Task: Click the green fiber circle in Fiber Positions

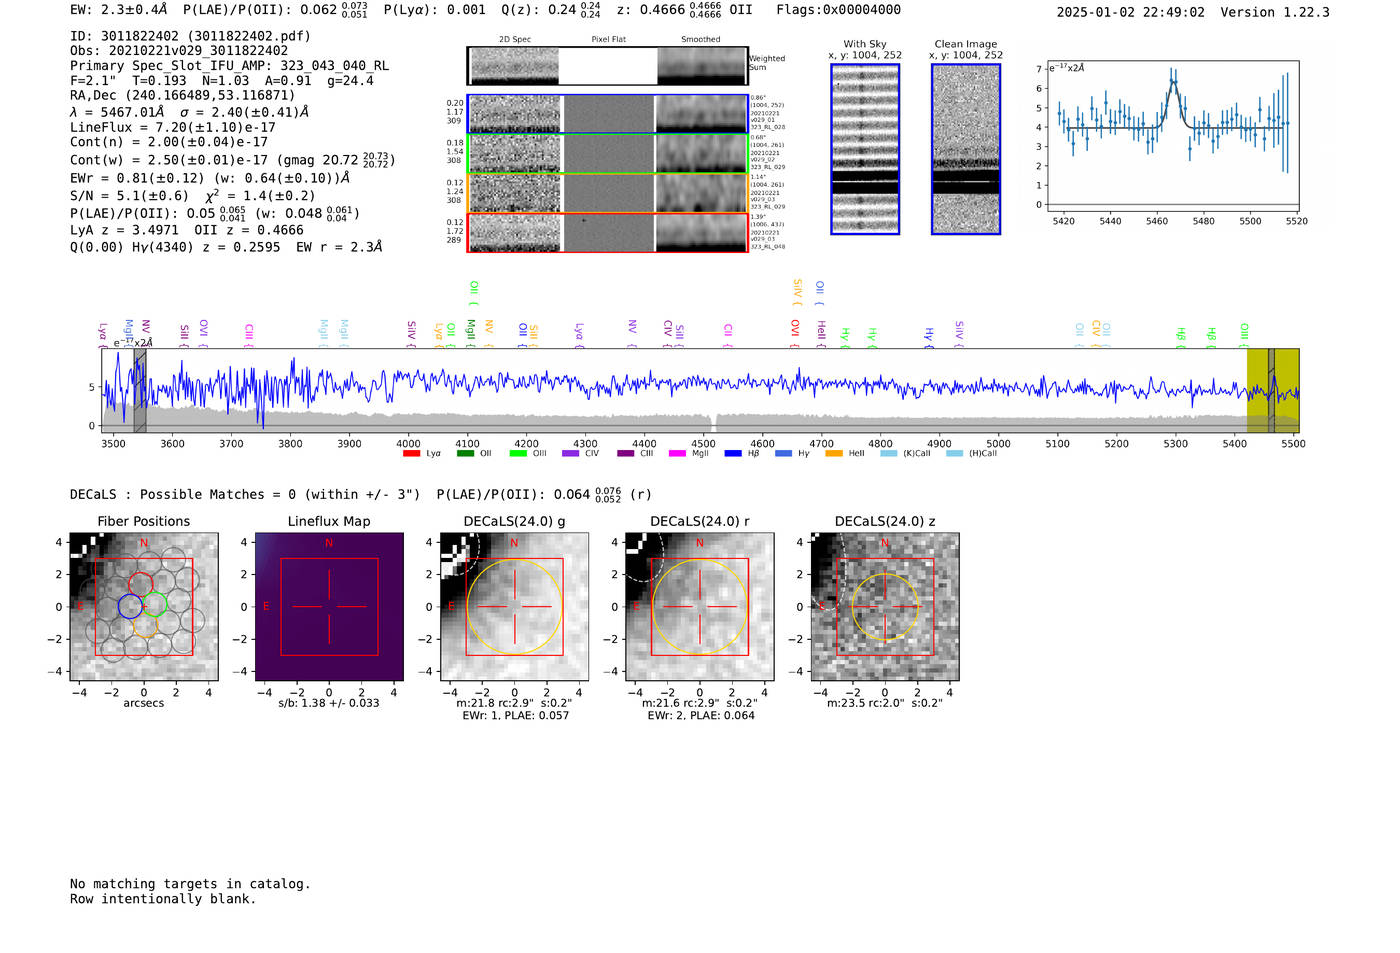Action: tap(154, 605)
